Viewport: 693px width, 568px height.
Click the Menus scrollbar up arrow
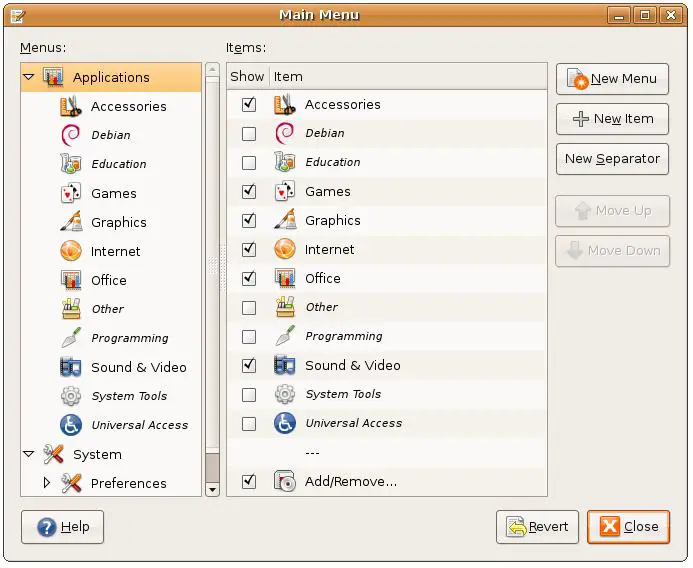(x=213, y=69)
